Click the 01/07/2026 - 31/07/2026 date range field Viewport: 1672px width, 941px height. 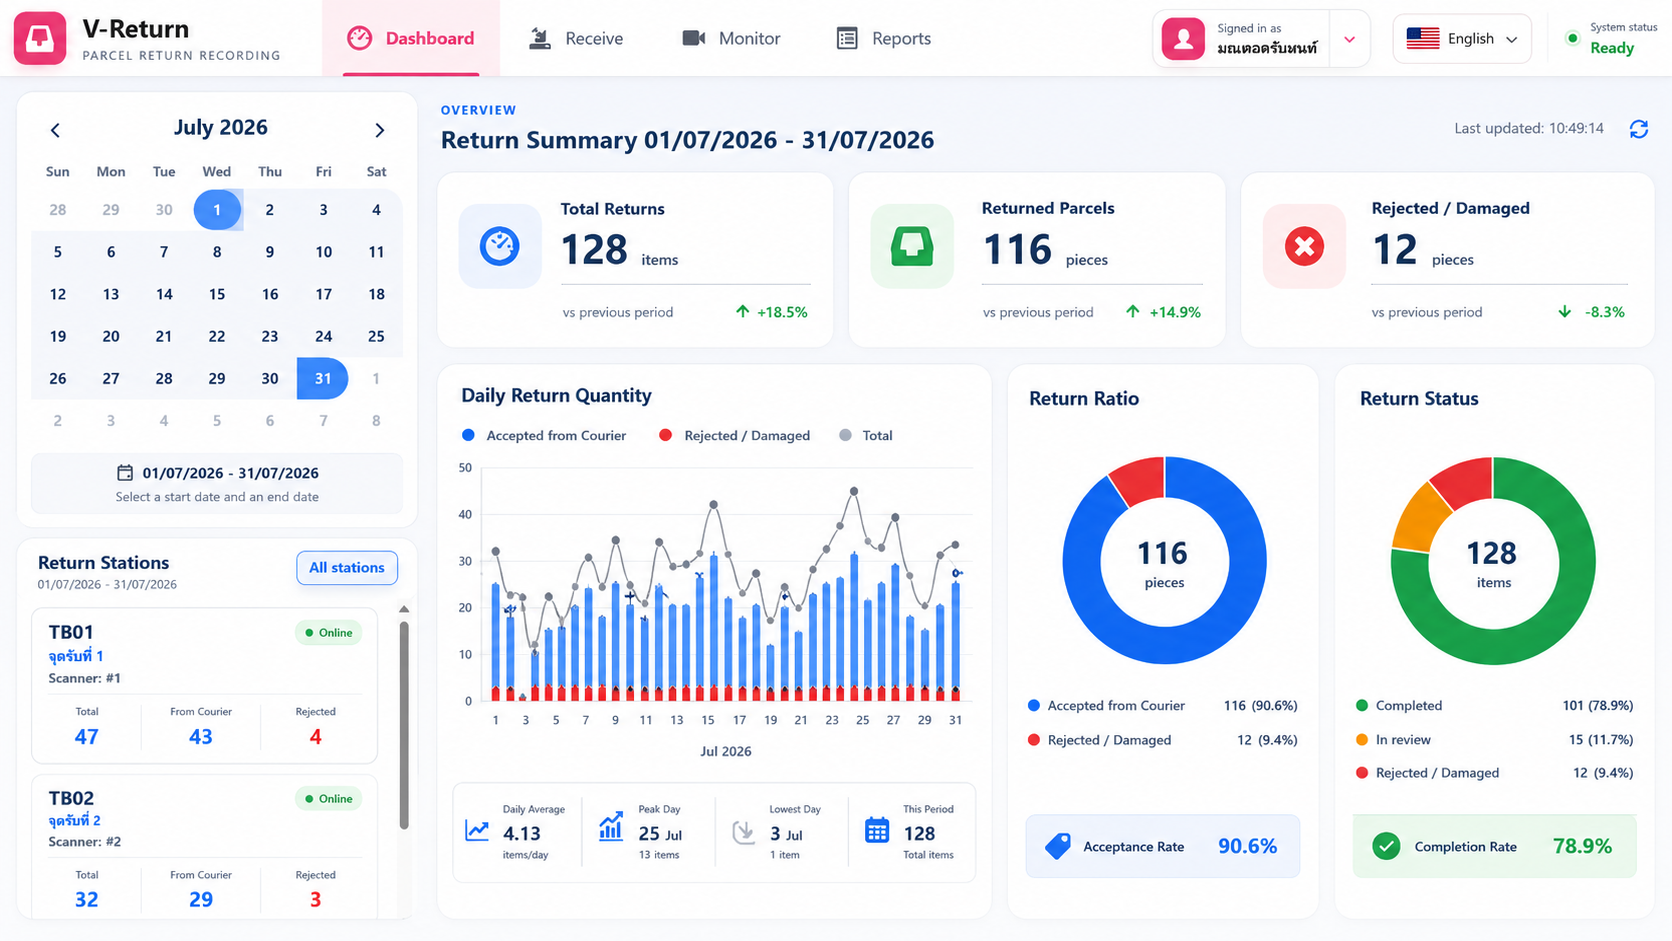(217, 483)
